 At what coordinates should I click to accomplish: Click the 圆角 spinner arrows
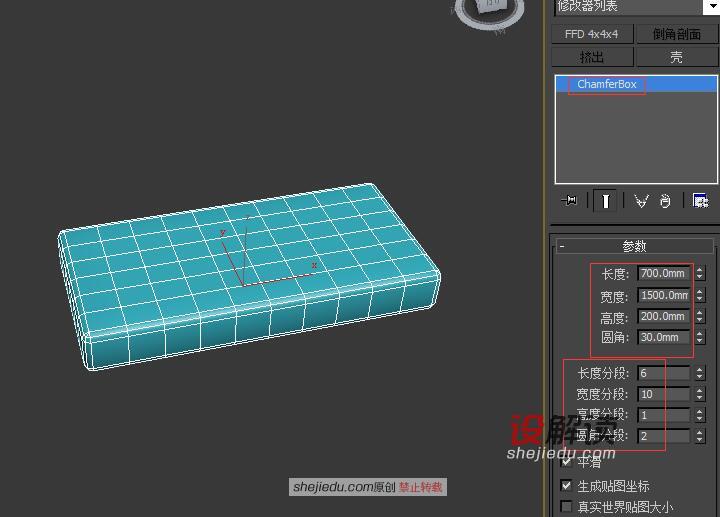pyautogui.click(x=699, y=337)
